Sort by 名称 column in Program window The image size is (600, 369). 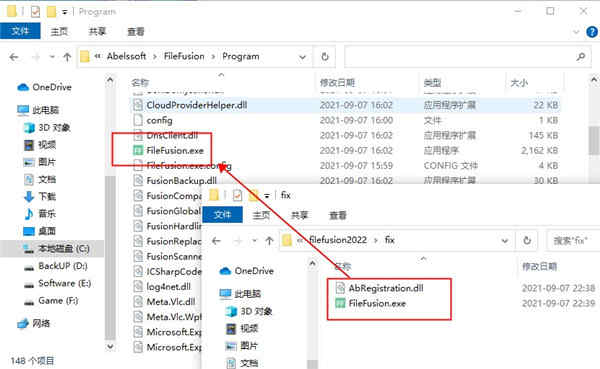point(140,82)
